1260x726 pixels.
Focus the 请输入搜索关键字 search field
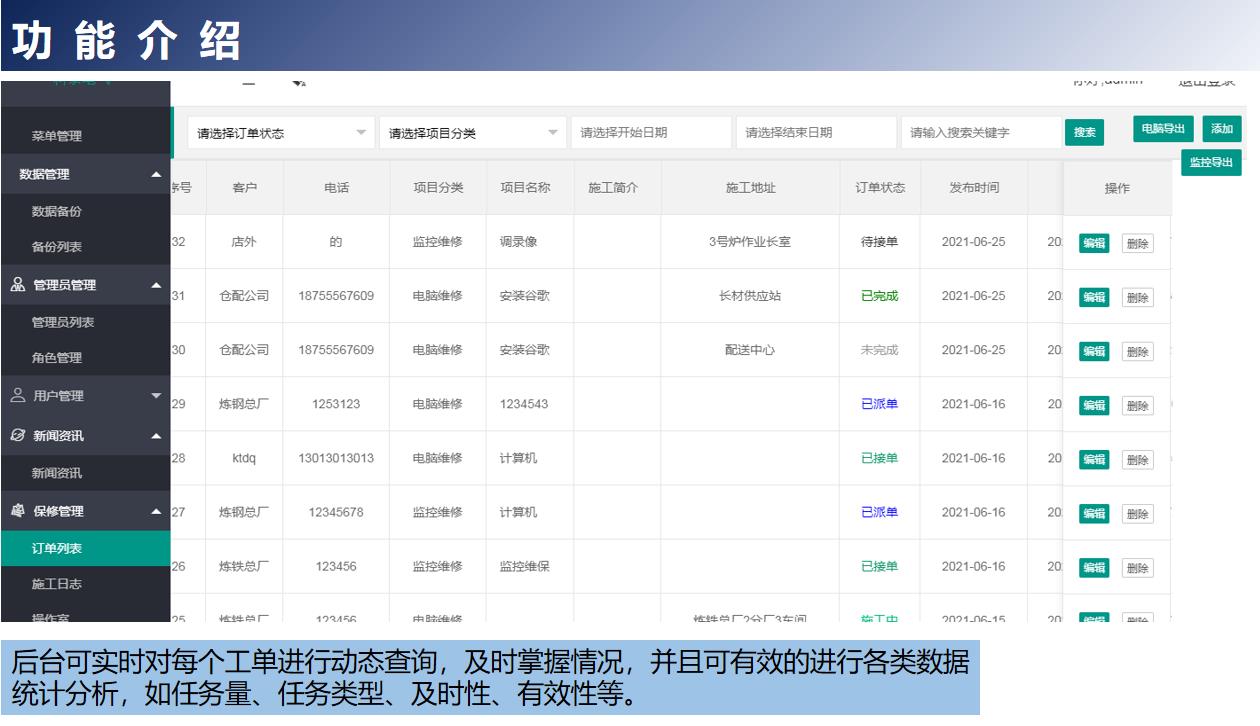click(x=980, y=133)
